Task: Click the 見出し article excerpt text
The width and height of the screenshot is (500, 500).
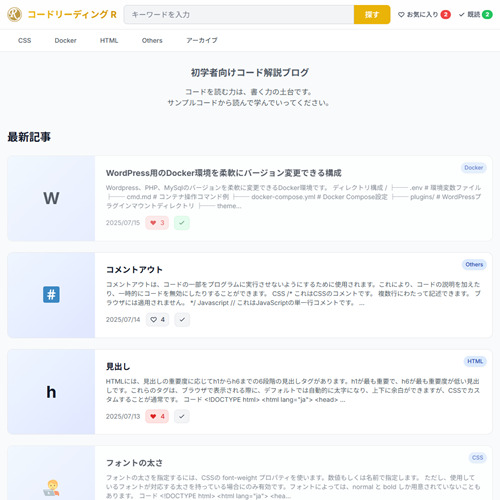Action: click(293, 390)
